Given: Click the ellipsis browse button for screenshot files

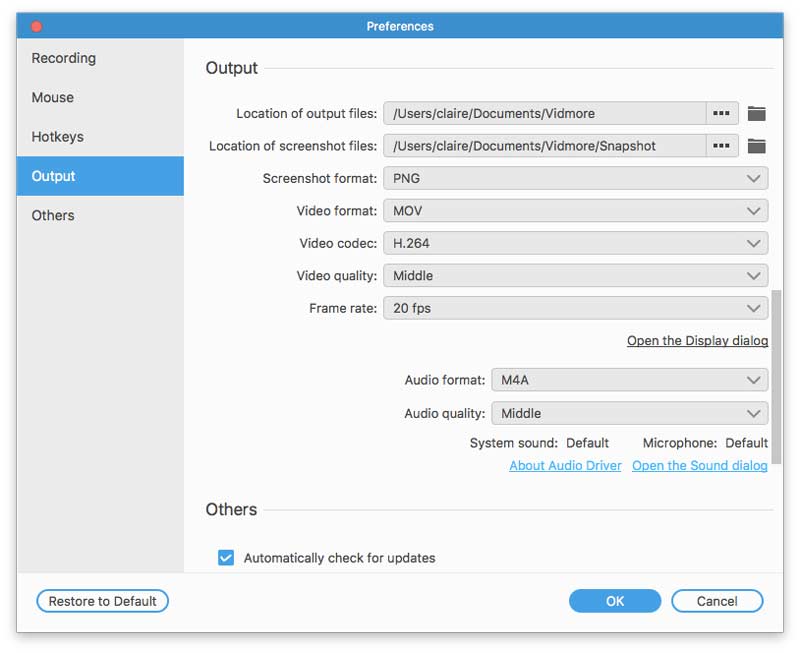Looking at the screenshot, I should (x=721, y=146).
